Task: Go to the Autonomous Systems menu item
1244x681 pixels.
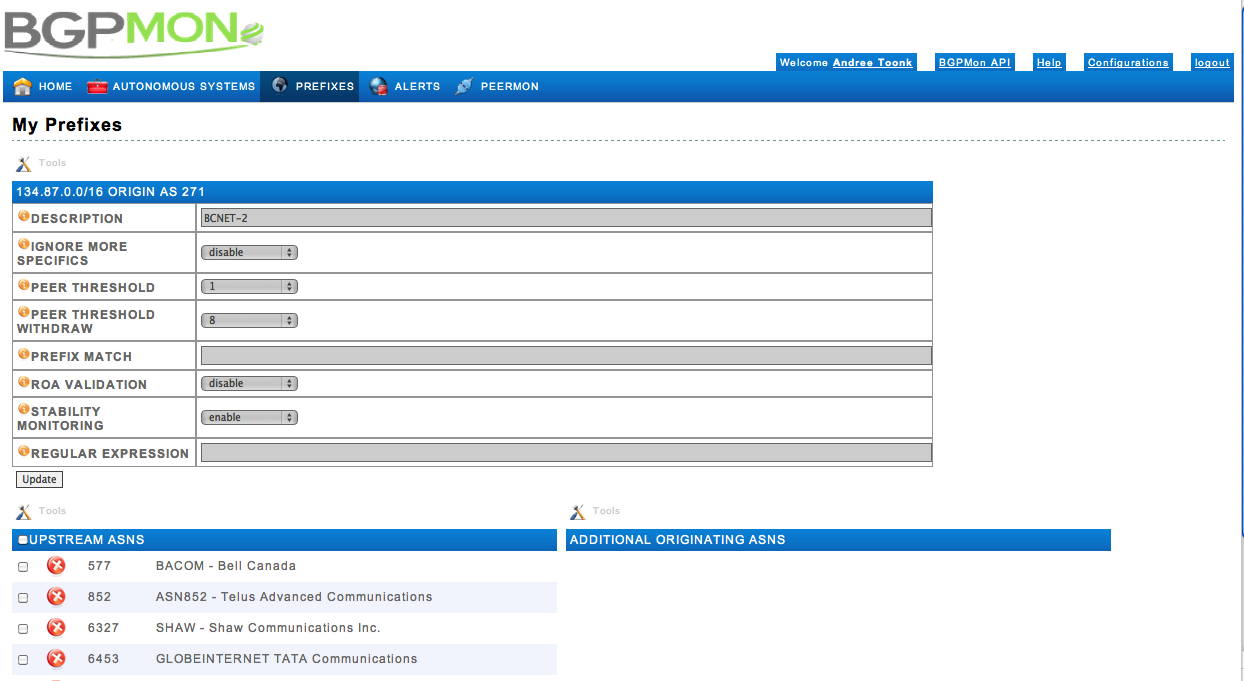Action: 183,87
